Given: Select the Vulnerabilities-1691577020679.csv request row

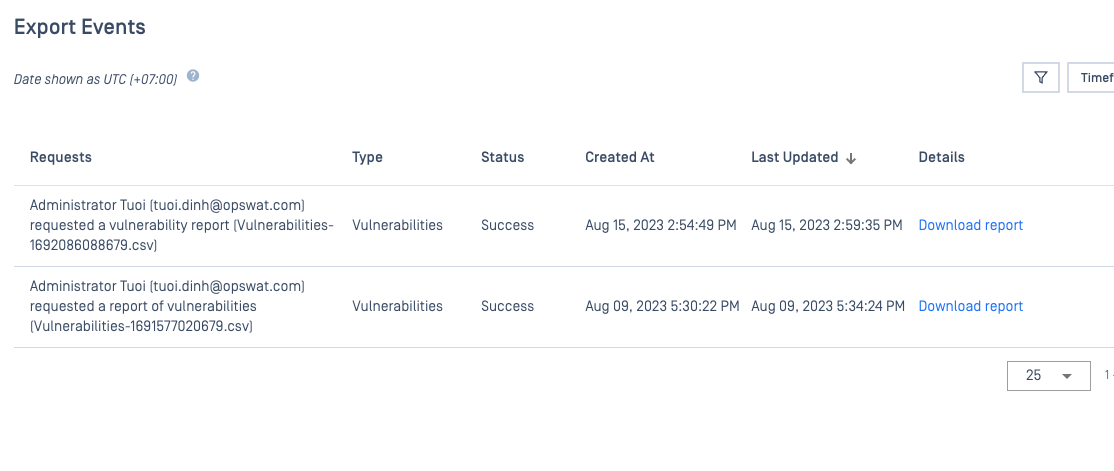Looking at the screenshot, I should 564,307.
